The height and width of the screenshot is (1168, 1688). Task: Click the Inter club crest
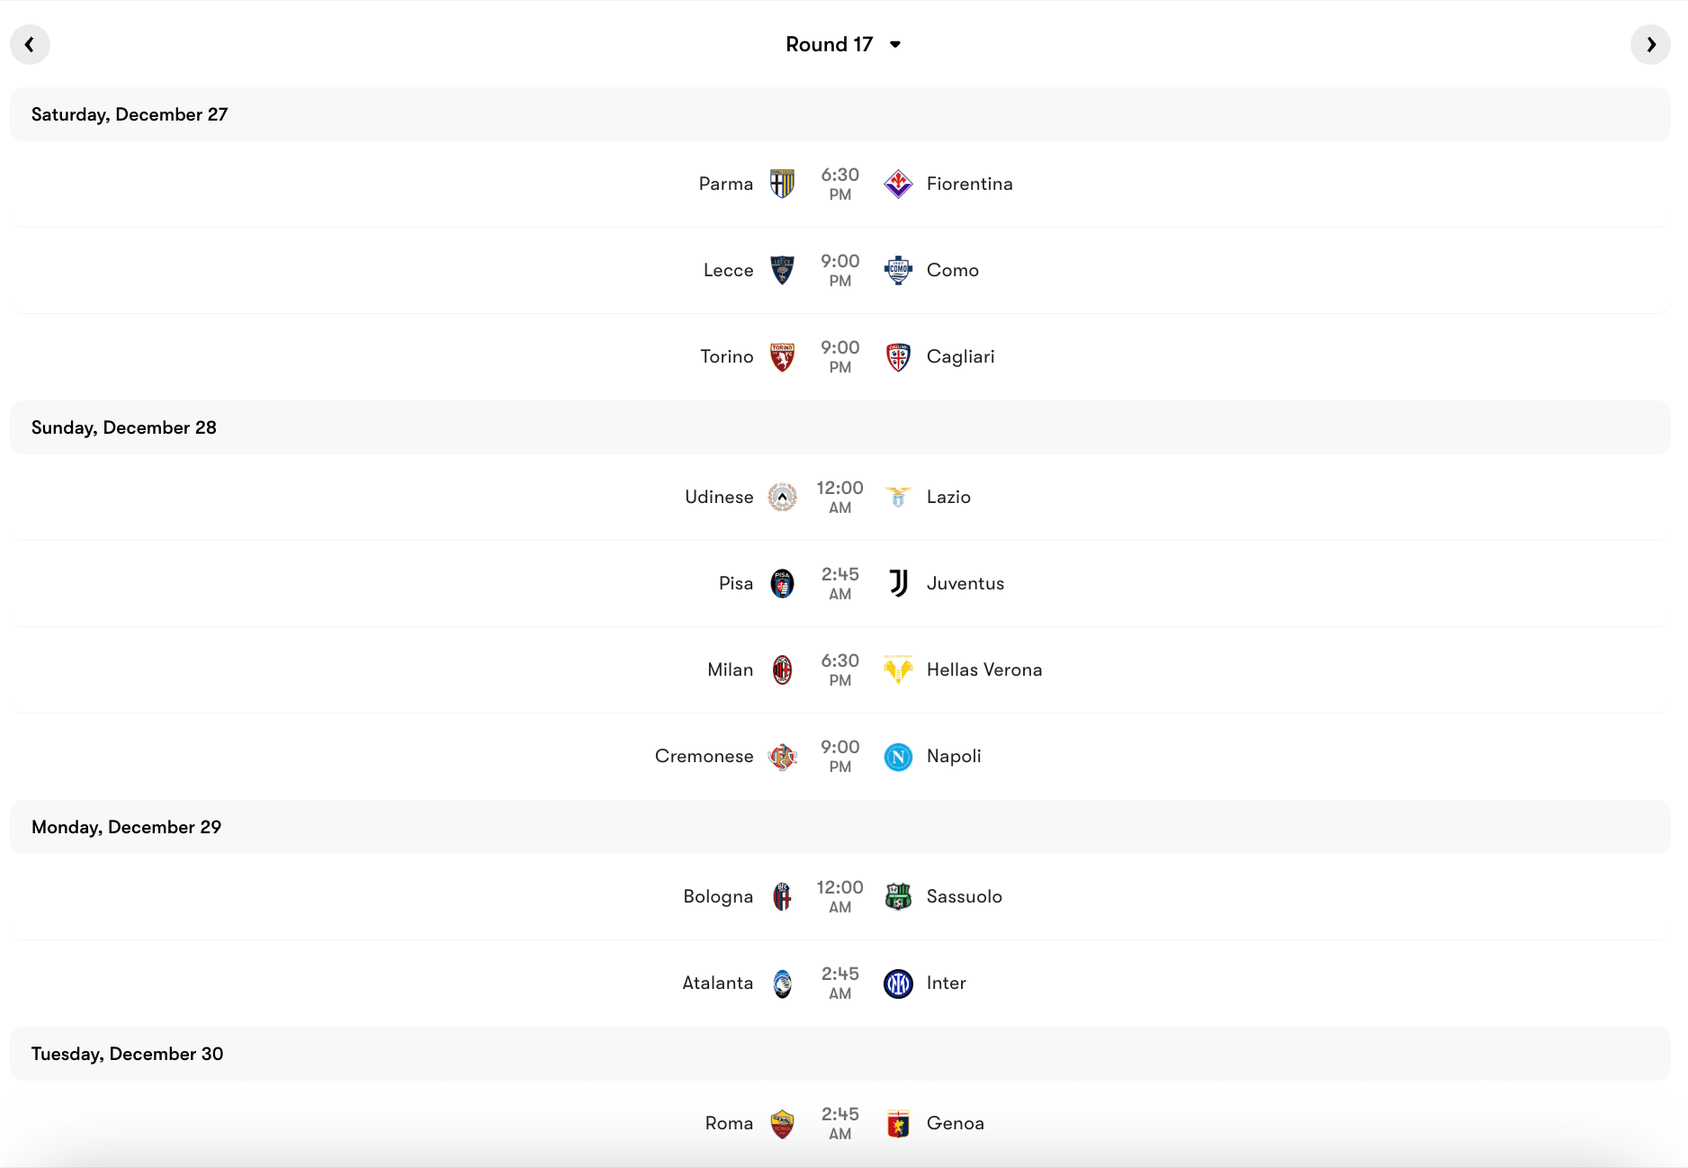(898, 983)
